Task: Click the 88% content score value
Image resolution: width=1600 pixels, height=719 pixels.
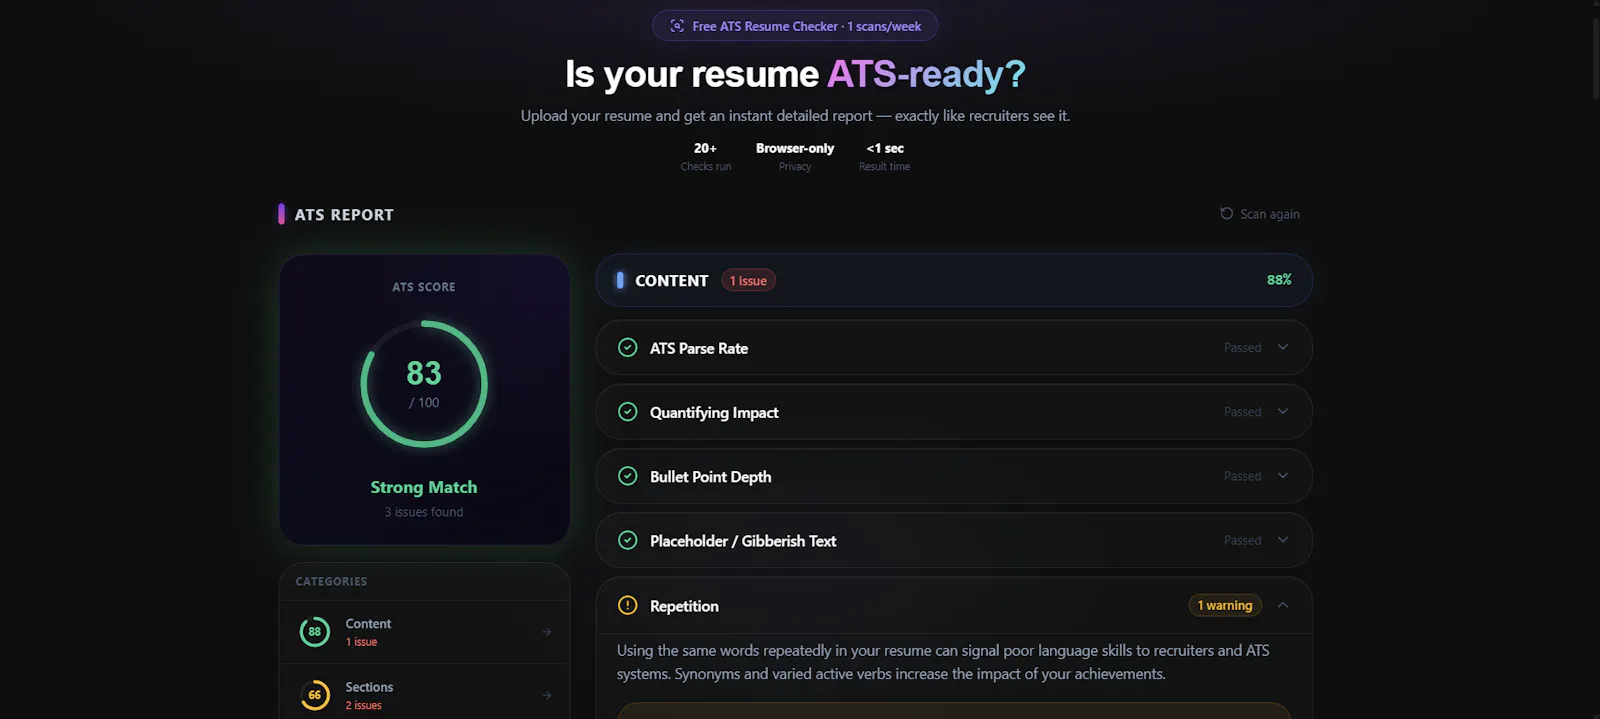Action: click(1279, 280)
